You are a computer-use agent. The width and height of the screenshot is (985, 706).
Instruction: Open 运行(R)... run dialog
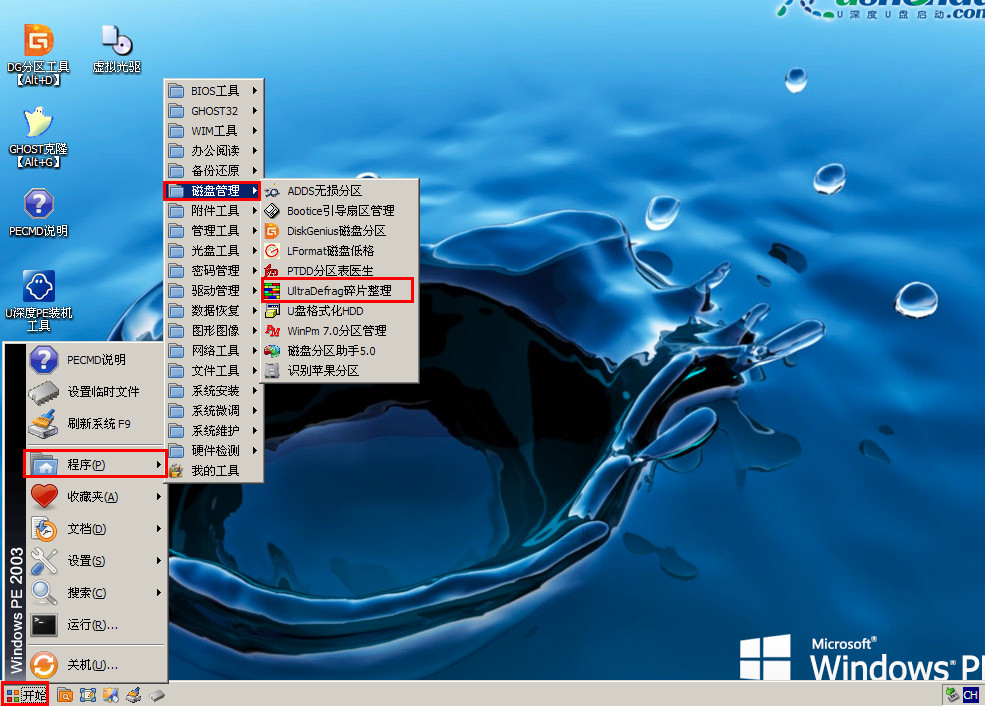92,625
